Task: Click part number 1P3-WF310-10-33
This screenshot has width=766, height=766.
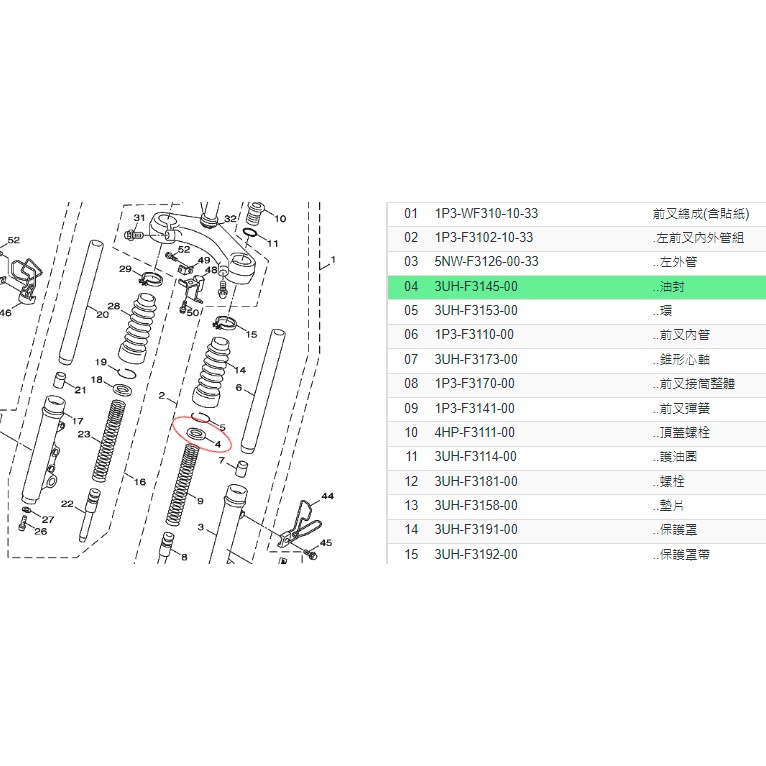Action: pos(486,214)
